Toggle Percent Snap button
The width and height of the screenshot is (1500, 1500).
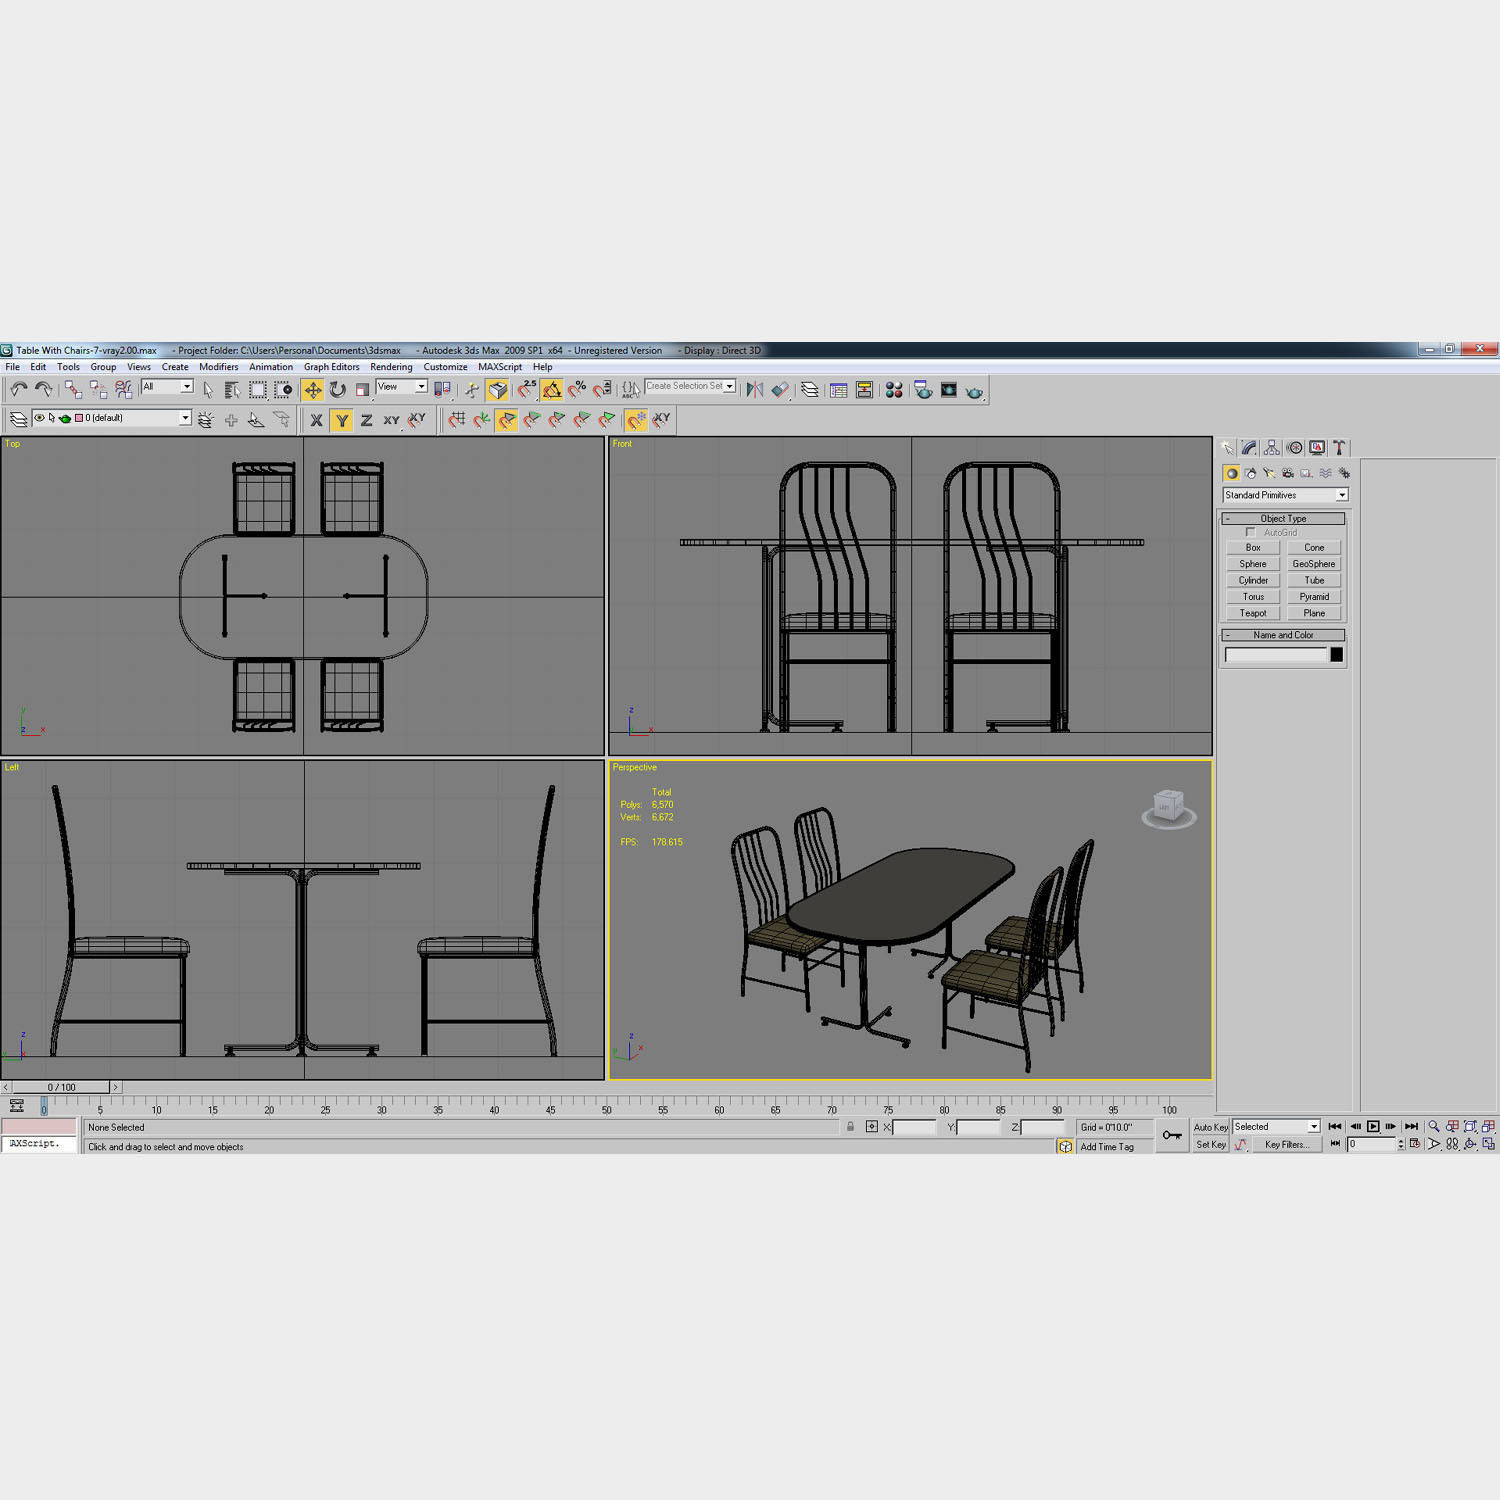577,390
